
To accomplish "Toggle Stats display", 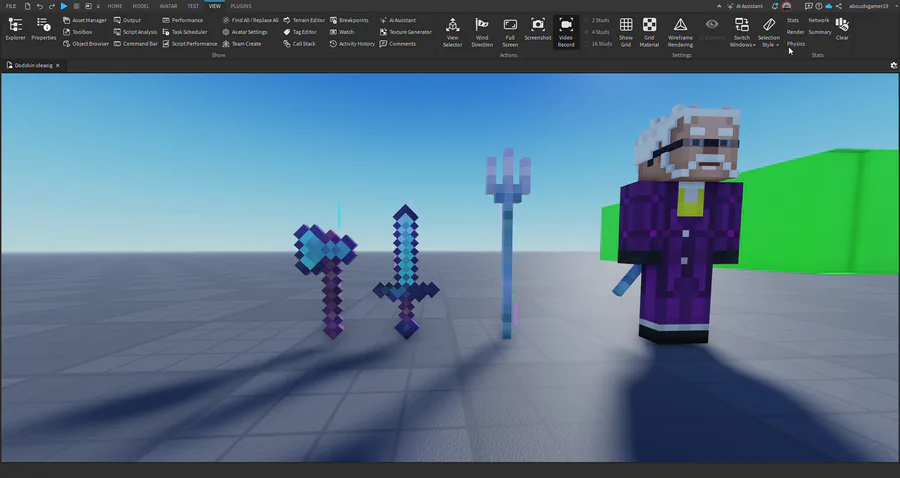I will (x=793, y=20).
